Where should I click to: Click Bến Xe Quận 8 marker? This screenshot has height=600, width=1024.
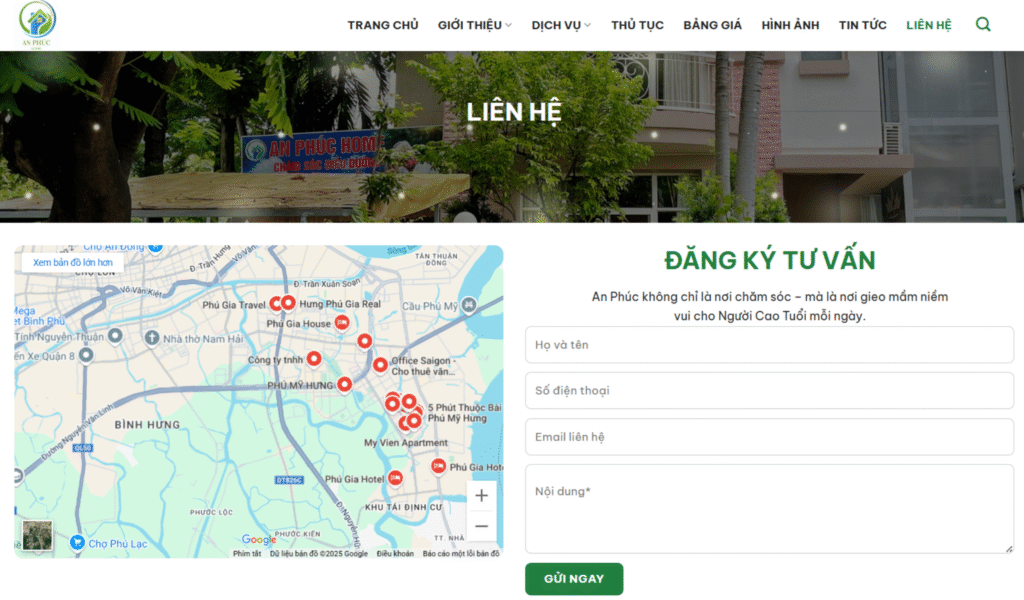86,355
